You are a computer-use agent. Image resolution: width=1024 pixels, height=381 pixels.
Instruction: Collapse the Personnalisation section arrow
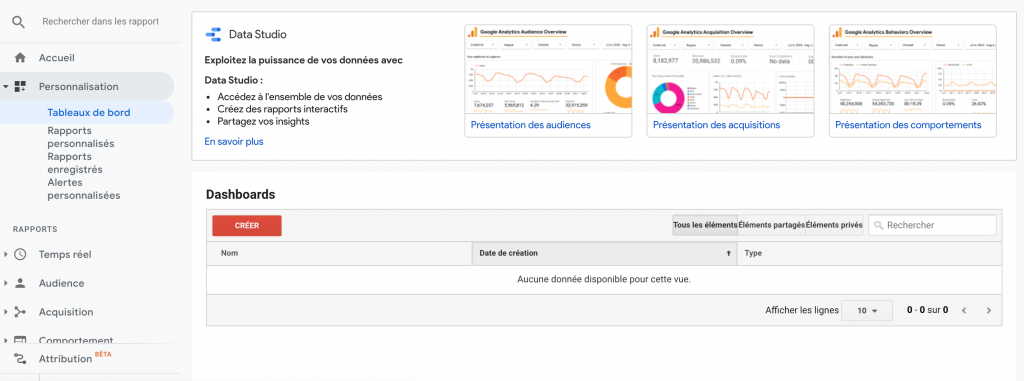pos(6,86)
